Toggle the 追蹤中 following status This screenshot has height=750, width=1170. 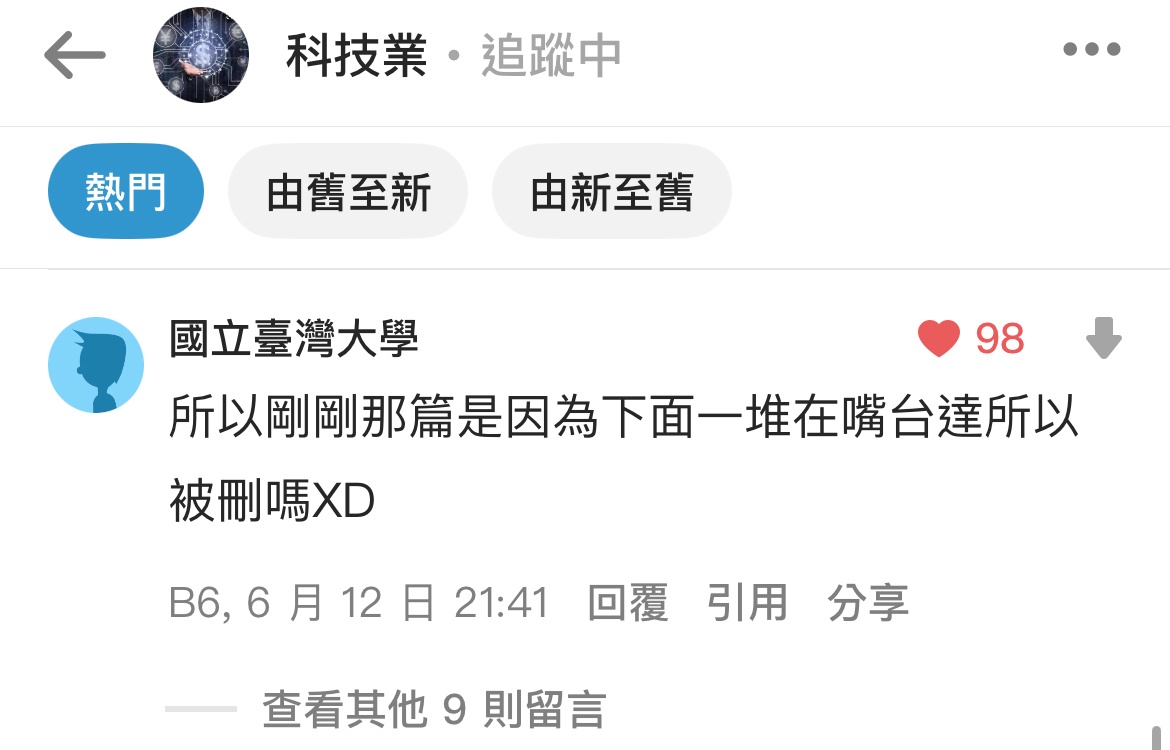click(x=551, y=55)
